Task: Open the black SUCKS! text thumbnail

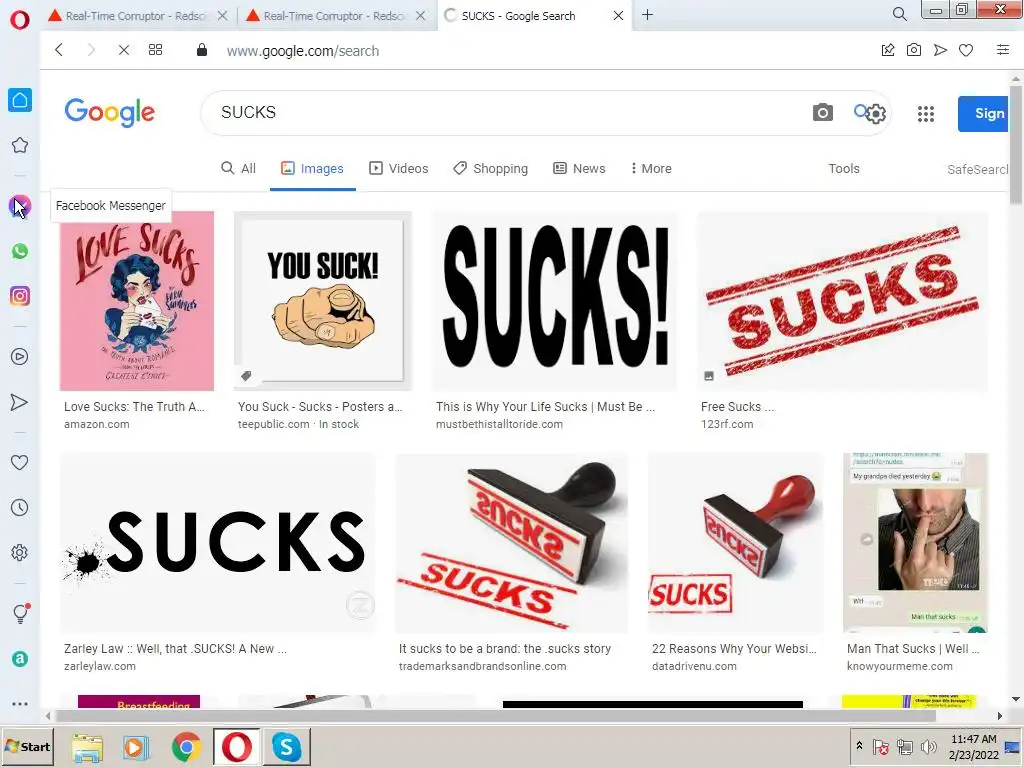Action: pos(554,301)
